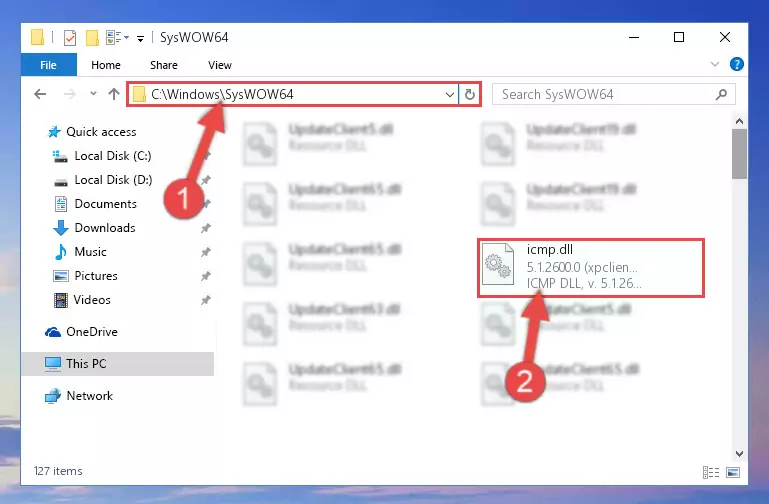769x504 pixels.
Task: Switch to the View ribbon tab
Action: [220, 65]
